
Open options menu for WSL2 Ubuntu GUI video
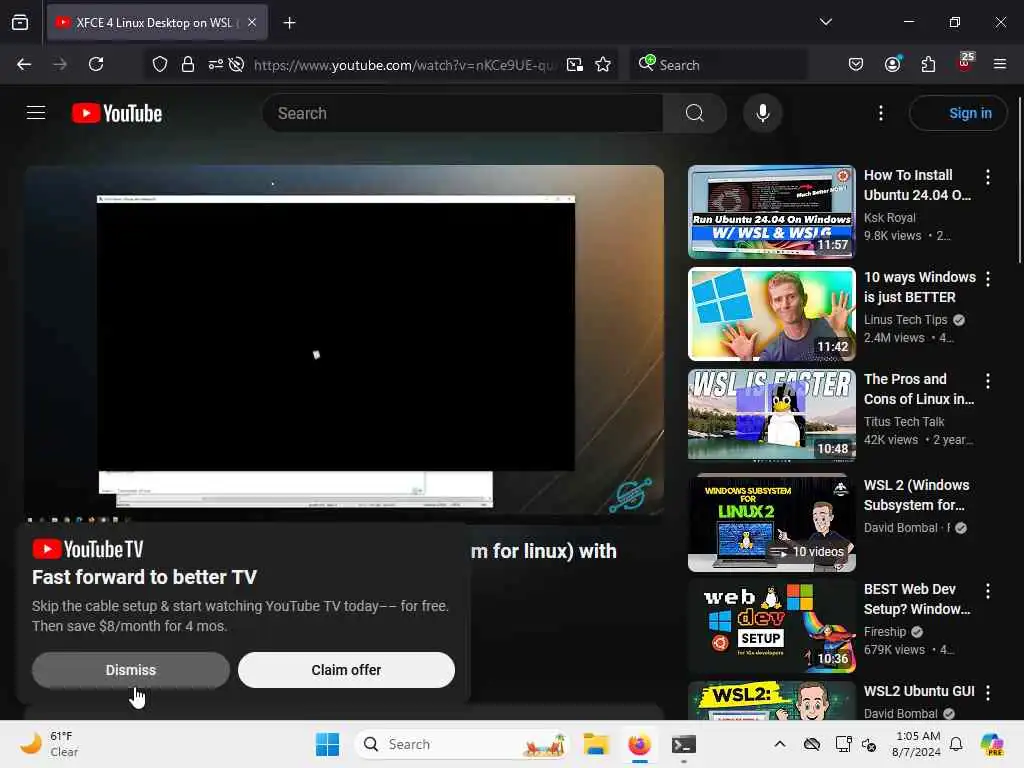(x=987, y=693)
